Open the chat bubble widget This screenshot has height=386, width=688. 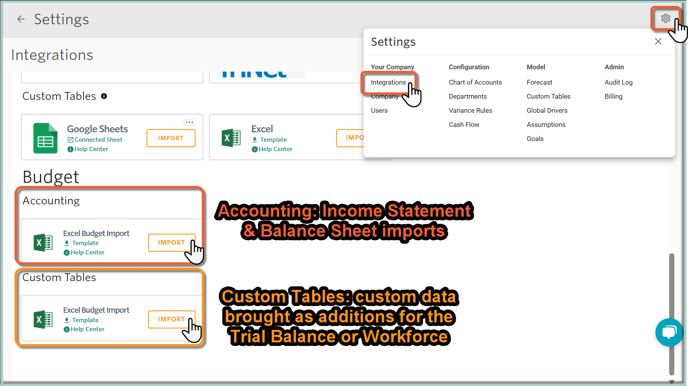[x=669, y=332]
